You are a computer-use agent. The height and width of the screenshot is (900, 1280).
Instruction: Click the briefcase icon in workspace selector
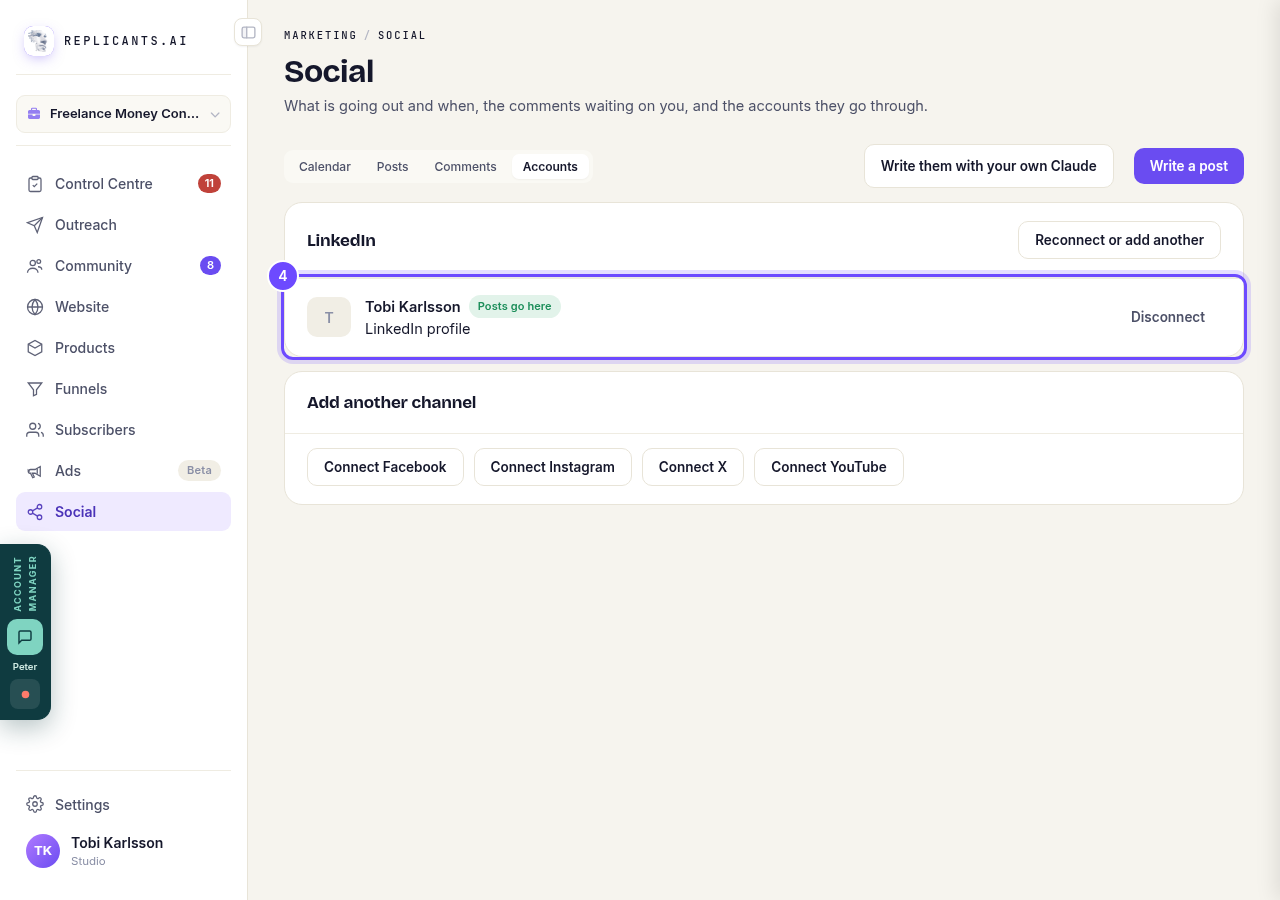point(34,114)
